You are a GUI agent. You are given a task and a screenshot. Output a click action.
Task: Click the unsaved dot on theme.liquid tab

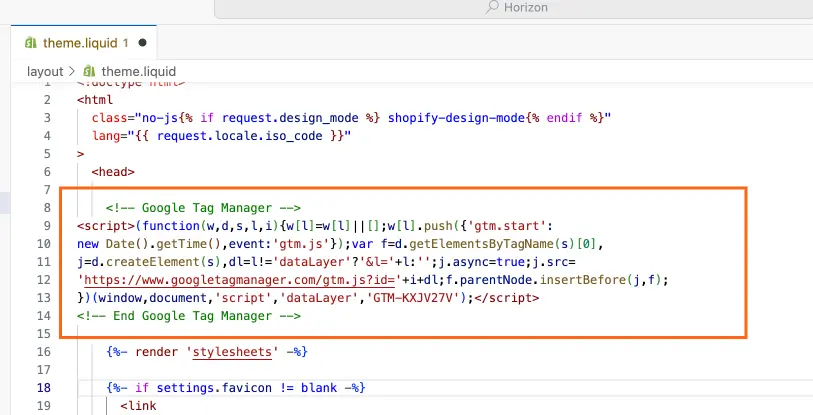tap(143, 43)
